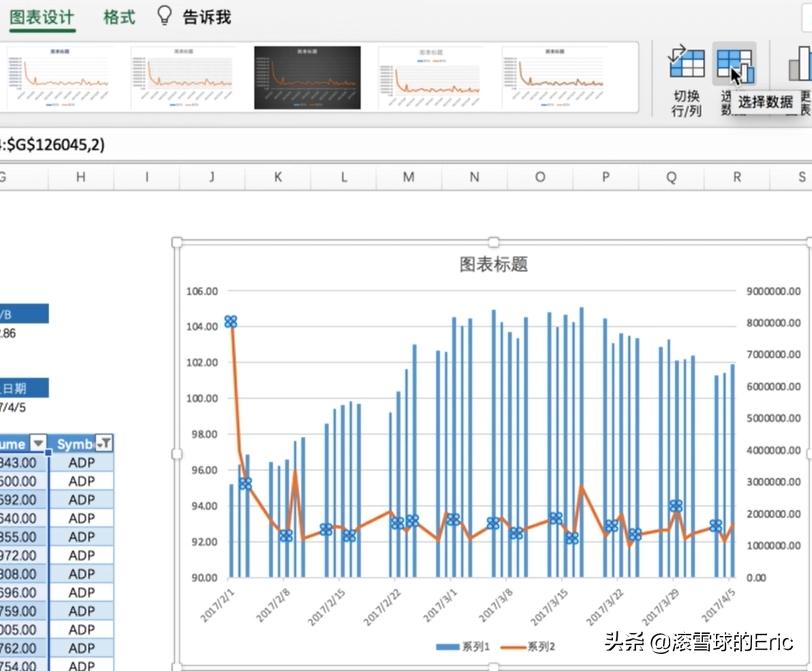Click the chart title 图表标题
Screen dimensions: 812x671
point(493,265)
